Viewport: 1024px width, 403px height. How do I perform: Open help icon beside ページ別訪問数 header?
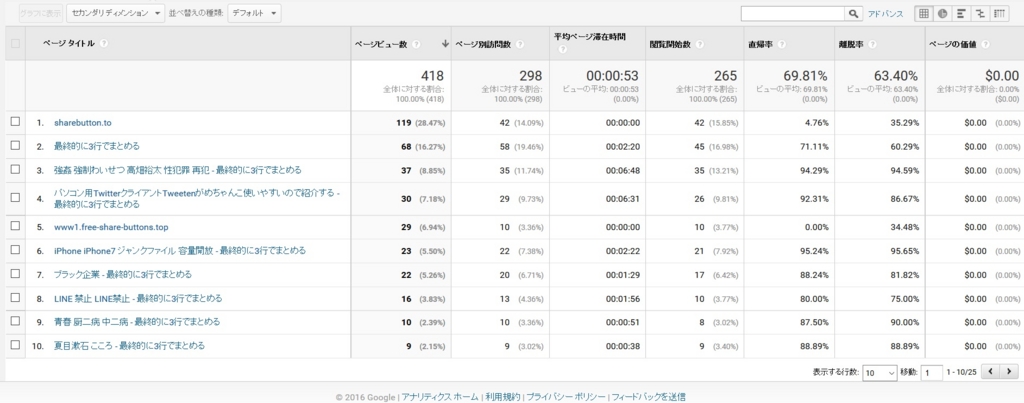520,44
